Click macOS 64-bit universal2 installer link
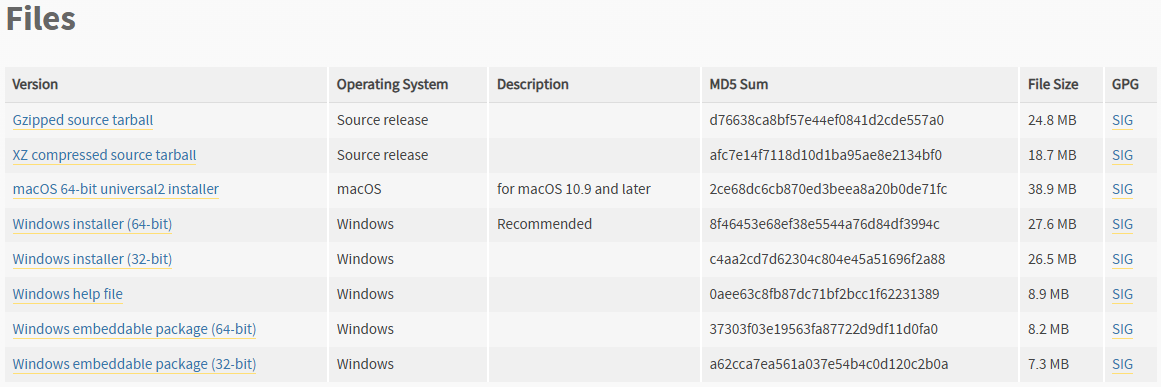This screenshot has height=387, width=1161. pos(116,189)
